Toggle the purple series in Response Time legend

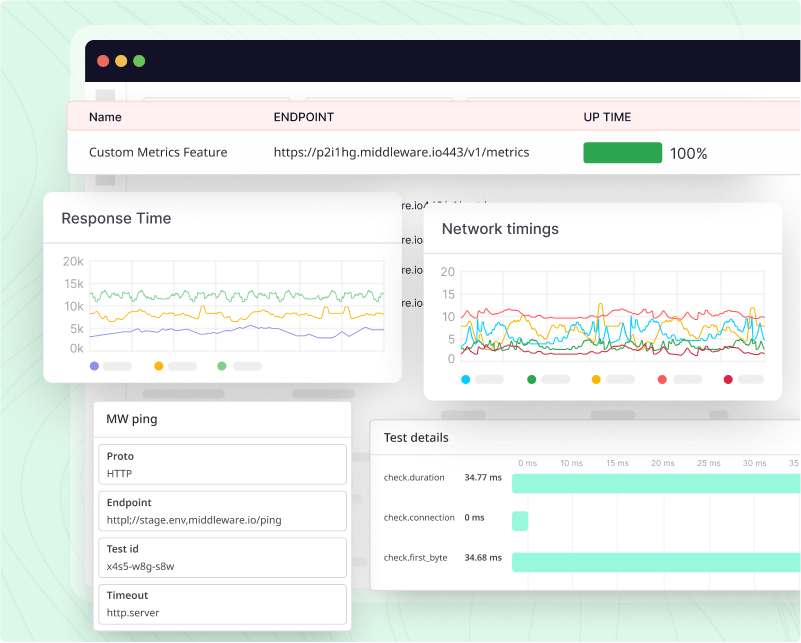point(93,367)
